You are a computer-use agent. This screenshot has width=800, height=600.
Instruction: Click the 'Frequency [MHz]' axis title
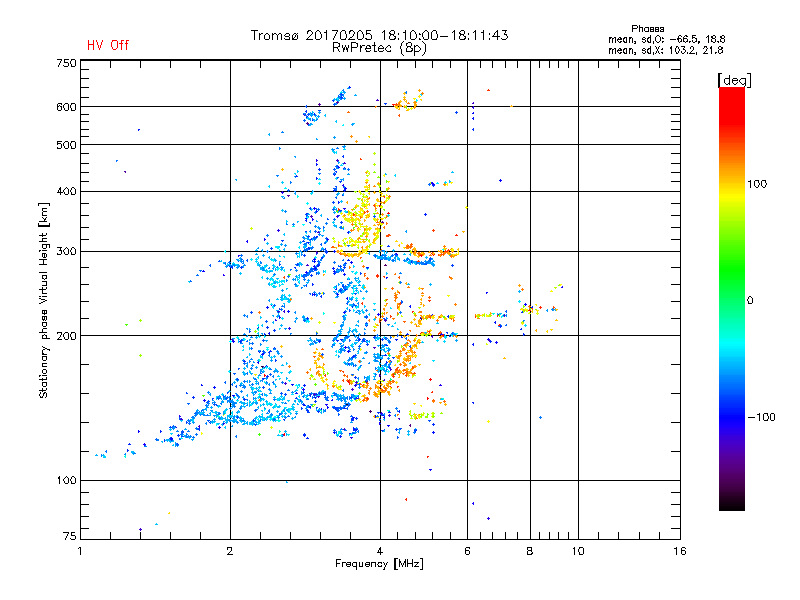tap(379, 564)
